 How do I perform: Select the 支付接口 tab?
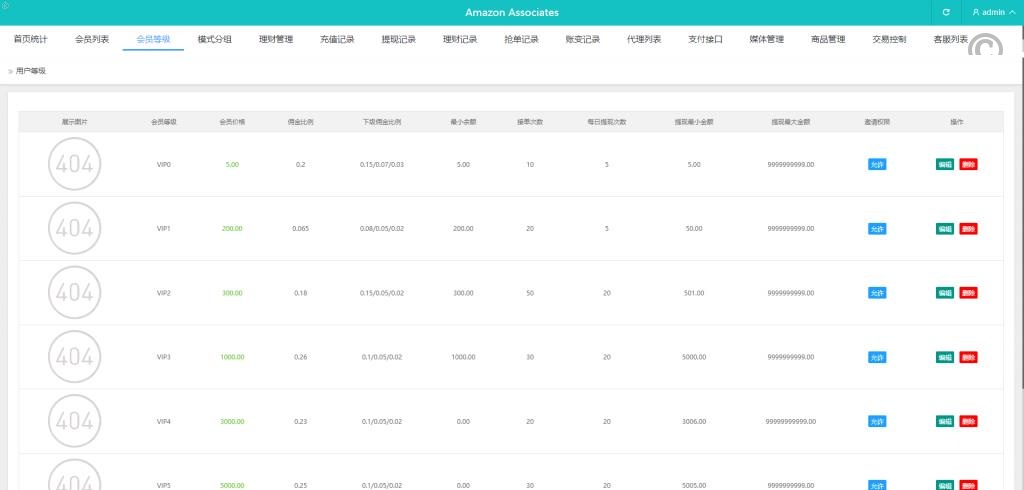click(x=705, y=39)
